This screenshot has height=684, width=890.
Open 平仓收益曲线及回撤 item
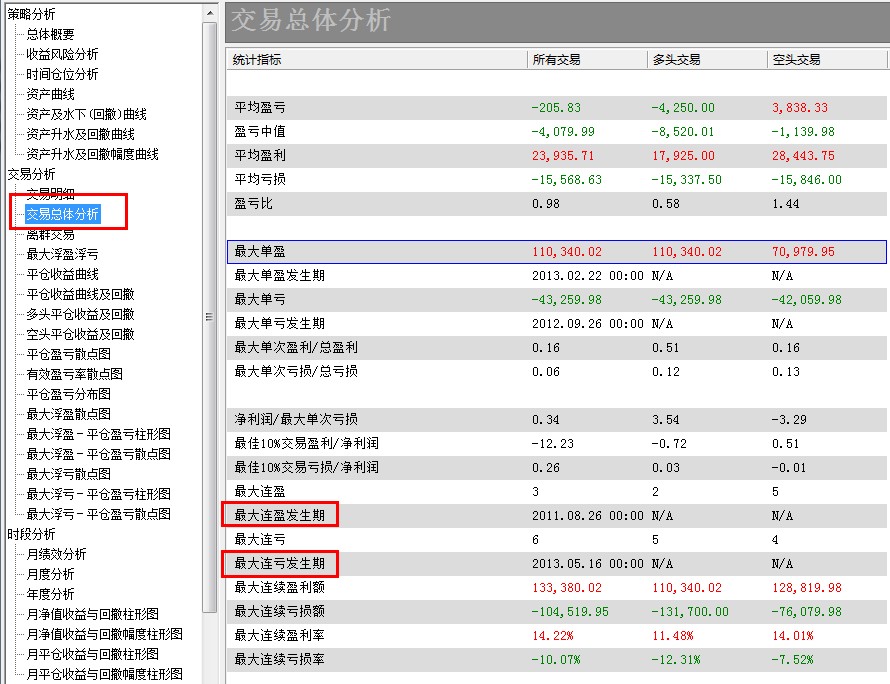tap(81, 294)
